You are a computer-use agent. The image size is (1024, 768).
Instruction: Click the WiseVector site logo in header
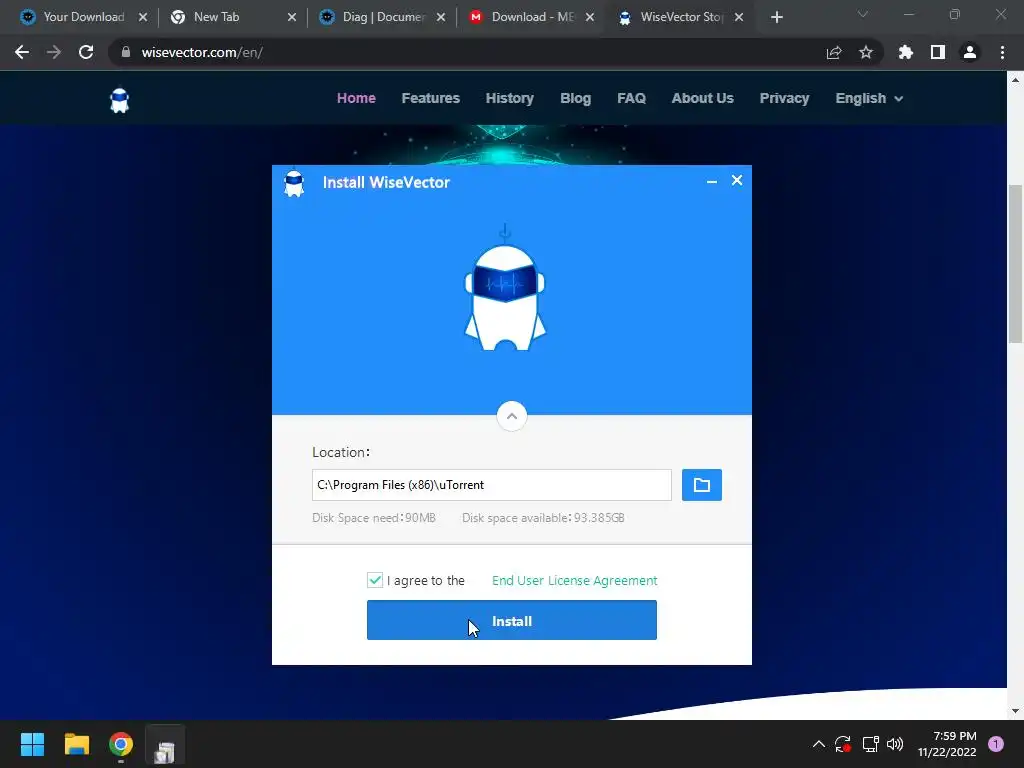(120, 101)
